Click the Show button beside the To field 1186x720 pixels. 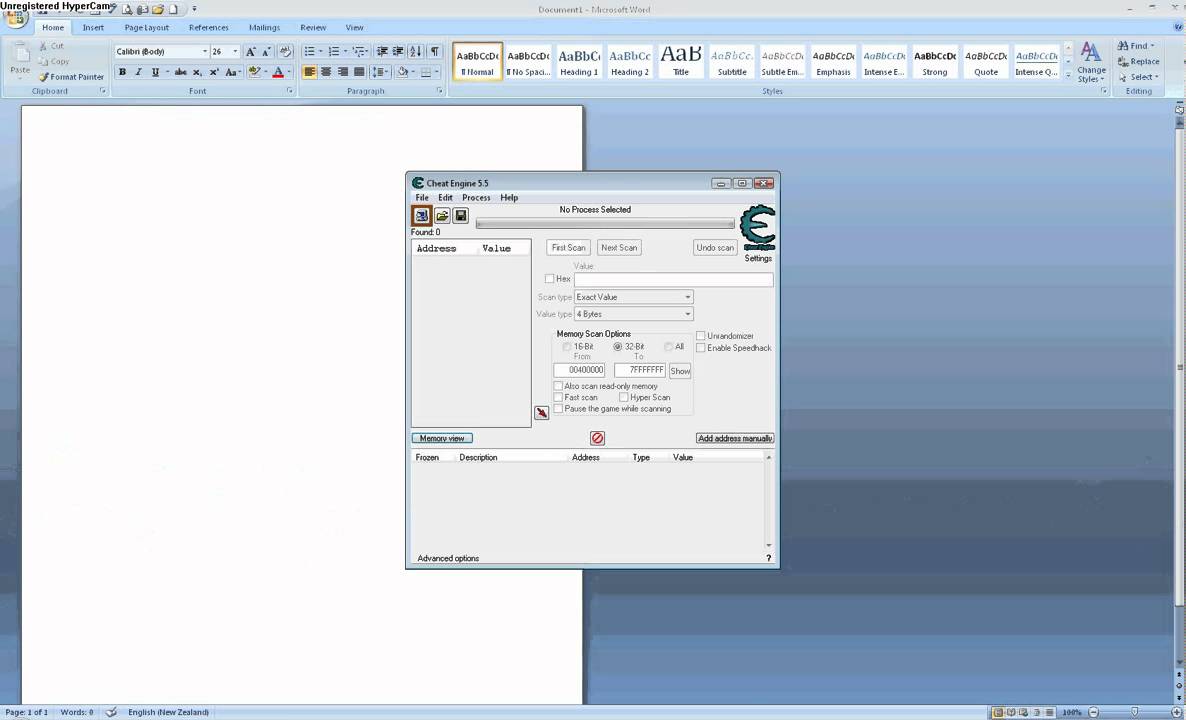680,371
